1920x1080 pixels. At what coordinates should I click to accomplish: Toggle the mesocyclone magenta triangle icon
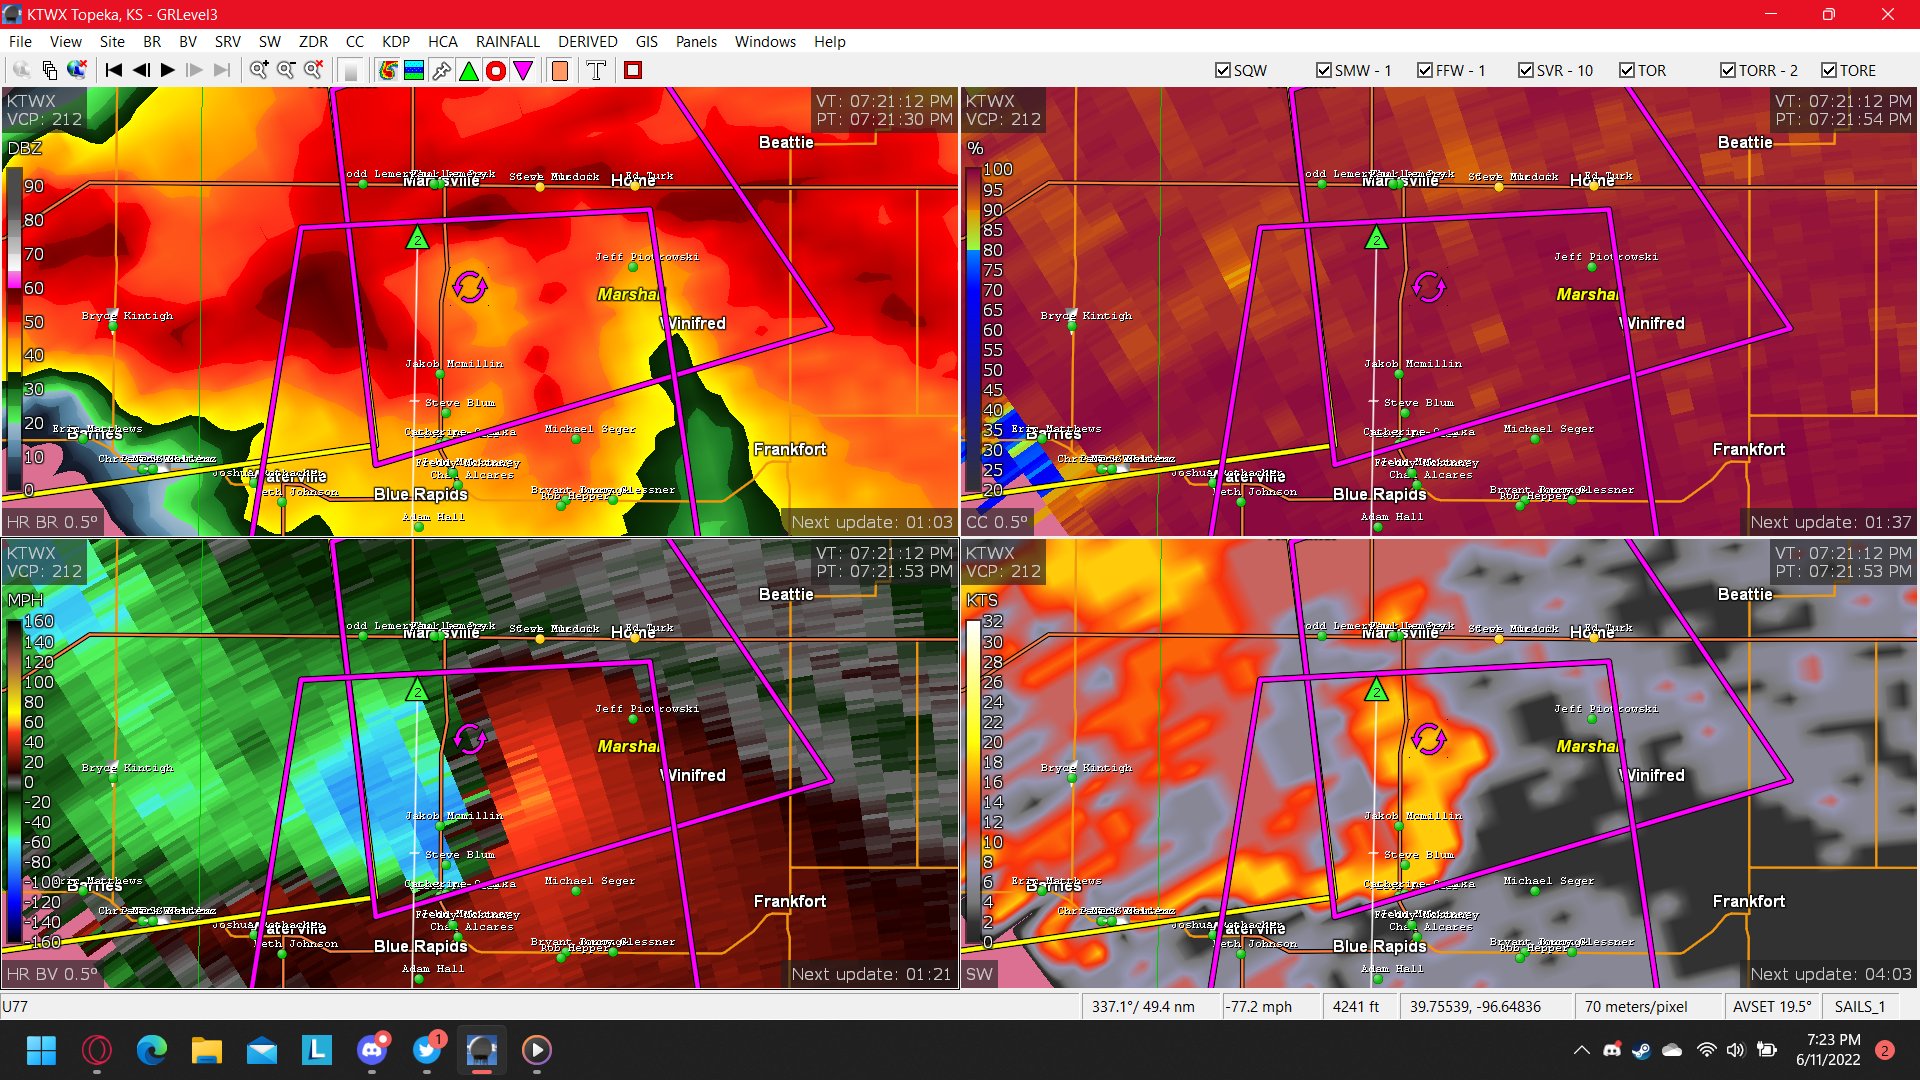pos(523,70)
